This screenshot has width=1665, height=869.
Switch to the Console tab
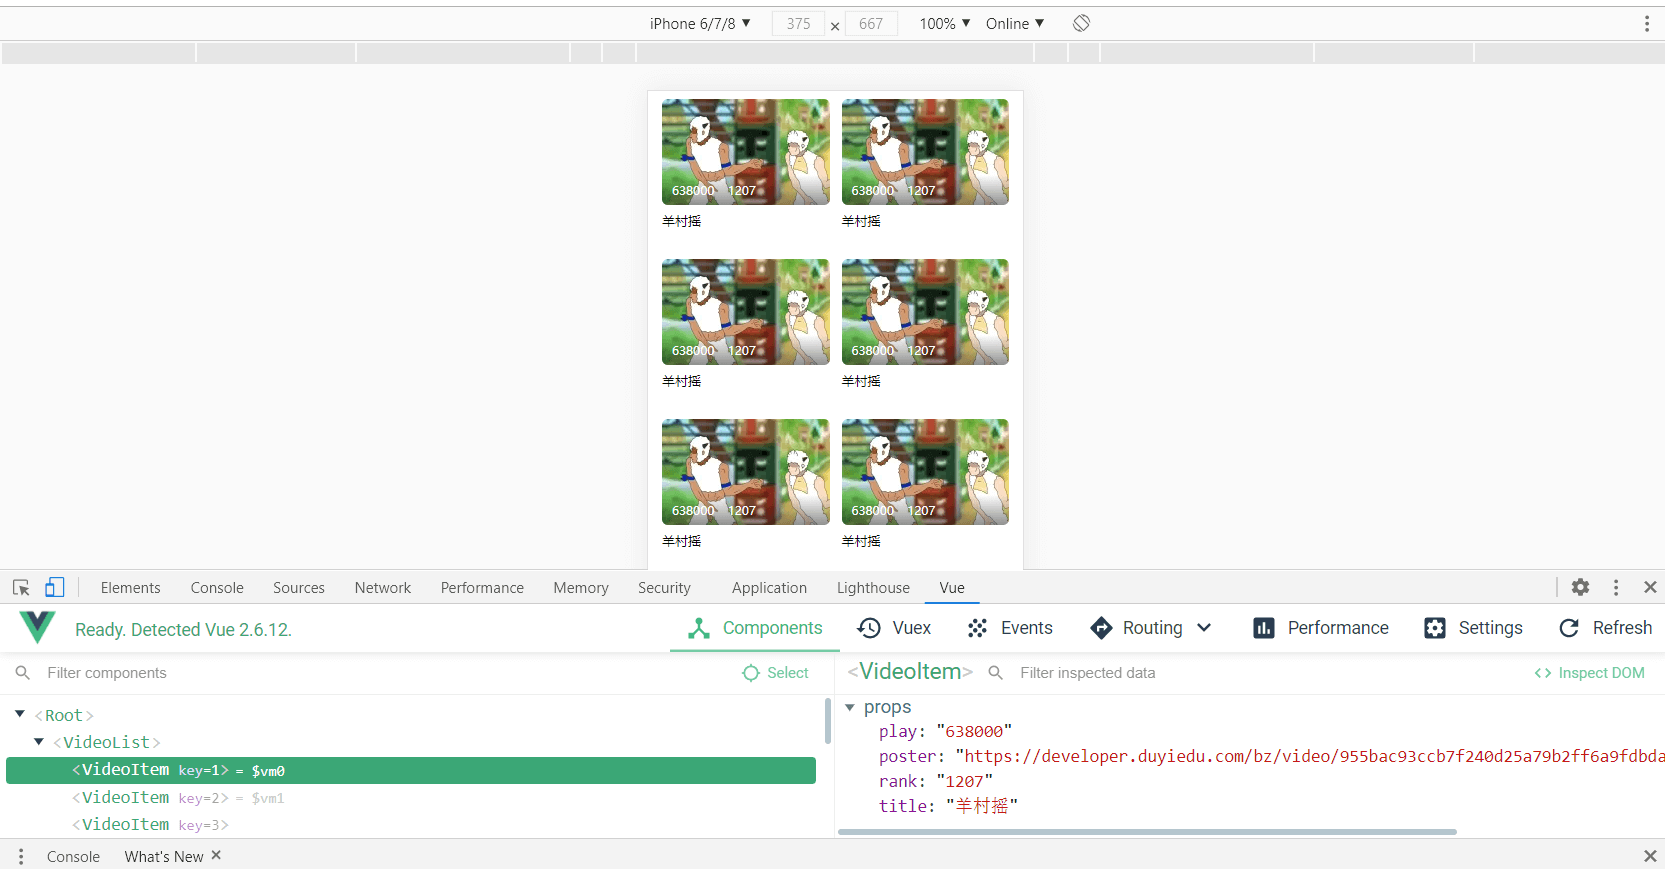(217, 588)
